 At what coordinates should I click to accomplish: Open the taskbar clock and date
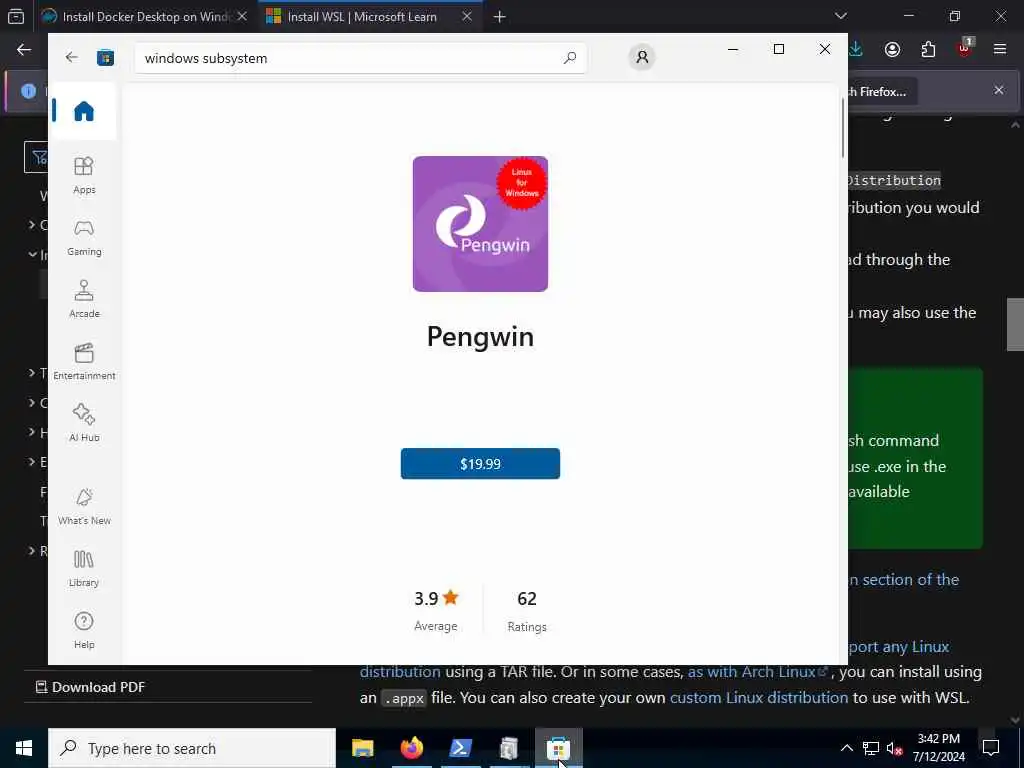pos(938,748)
